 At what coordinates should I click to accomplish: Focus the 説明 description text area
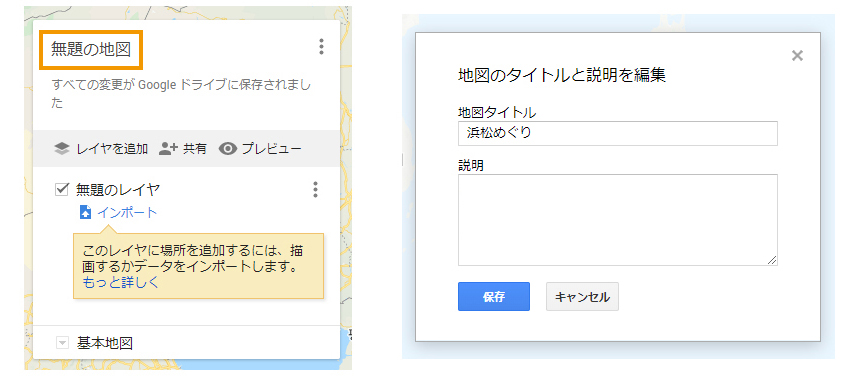618,220
